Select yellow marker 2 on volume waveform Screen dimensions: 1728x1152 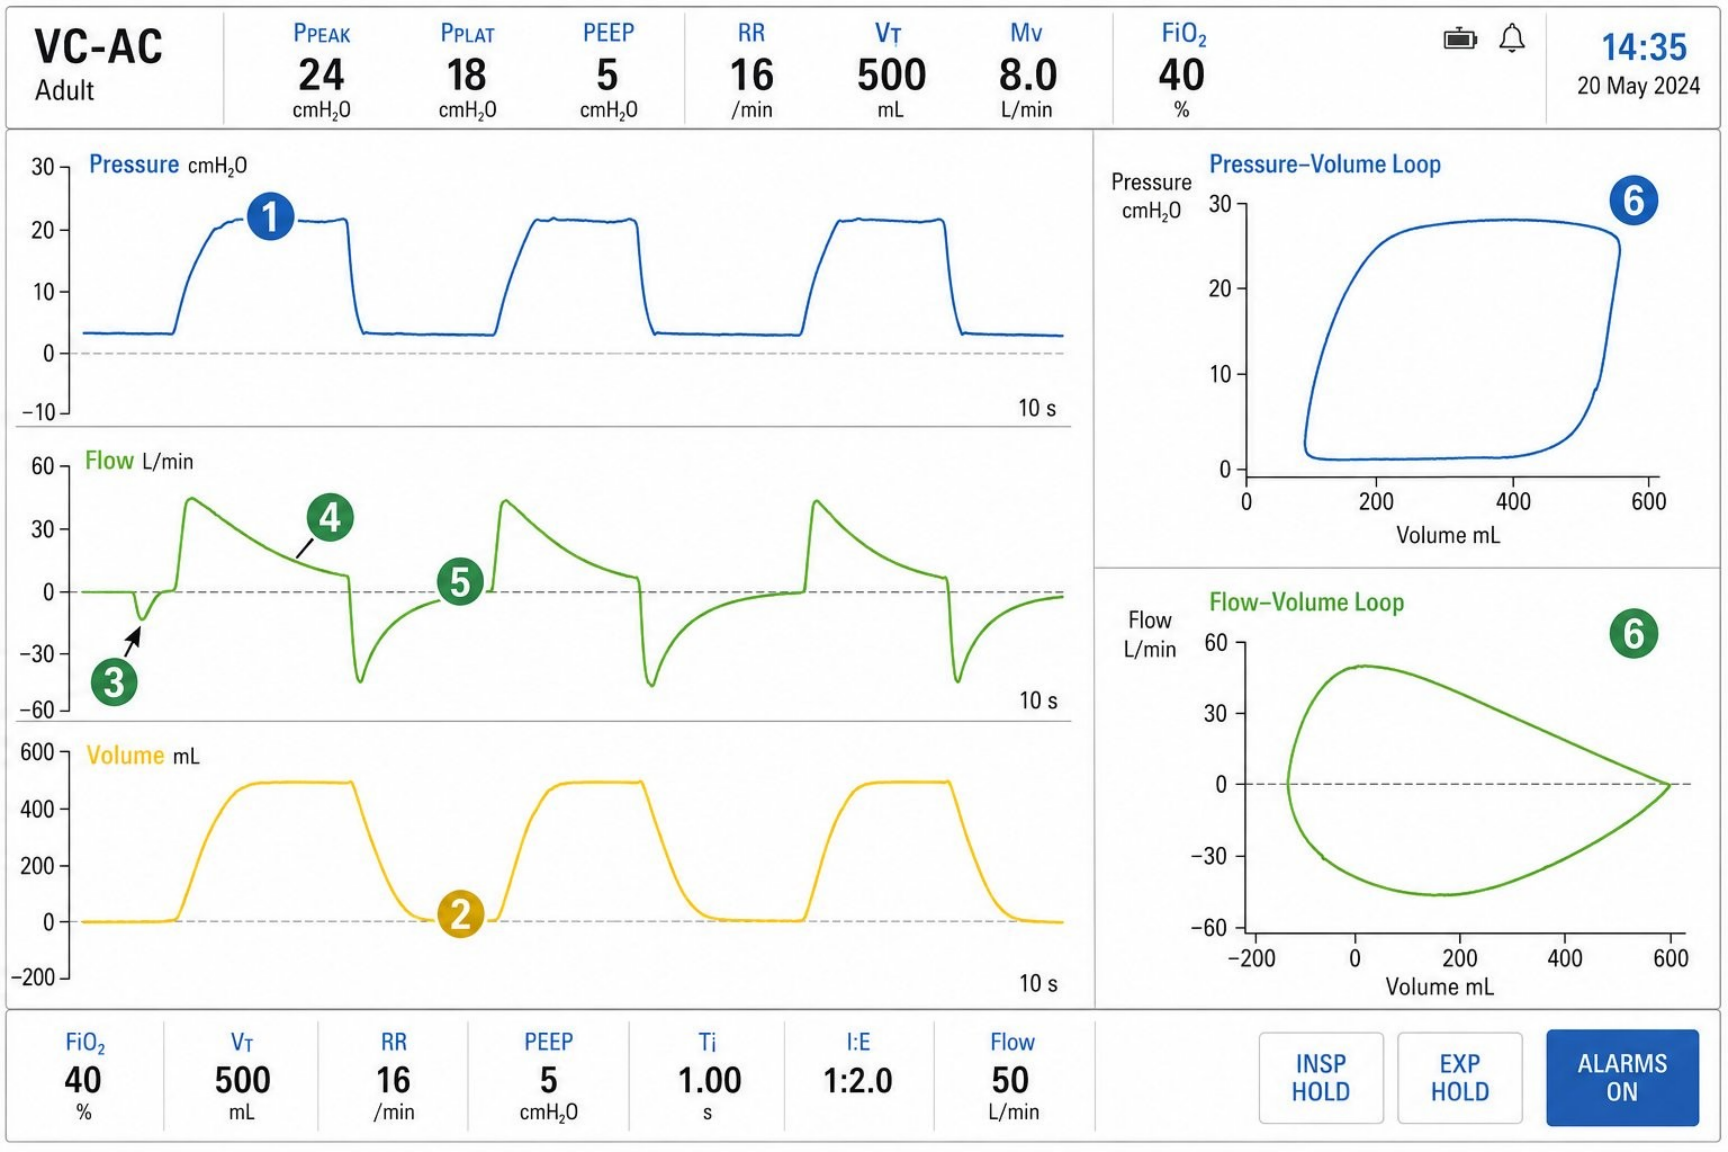pos(461,914)
